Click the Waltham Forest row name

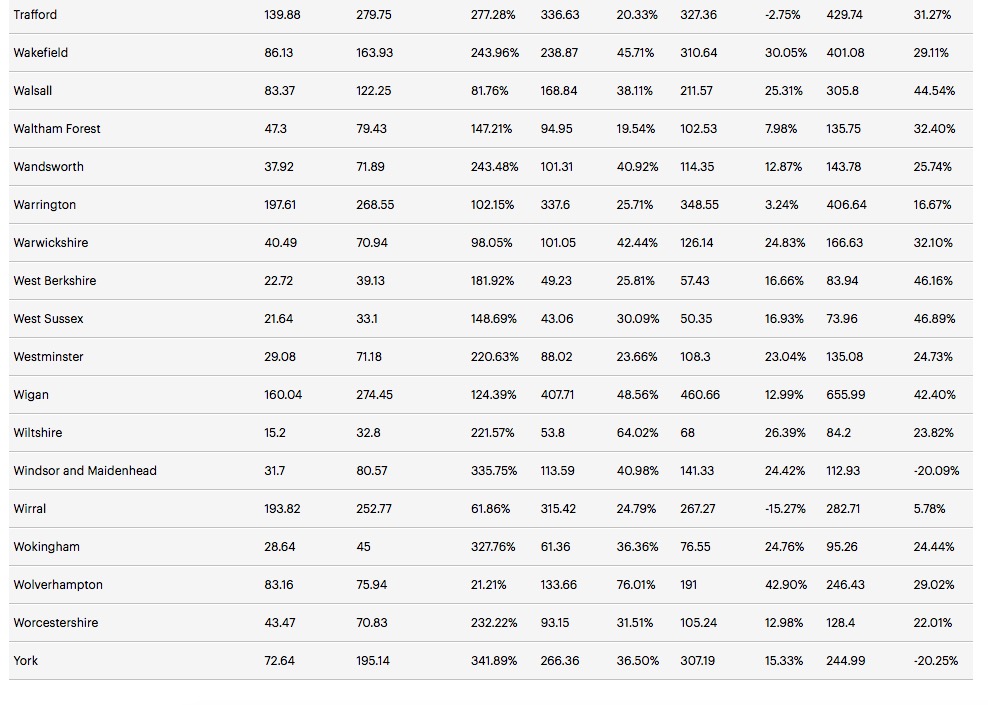(x=57, y=129)
